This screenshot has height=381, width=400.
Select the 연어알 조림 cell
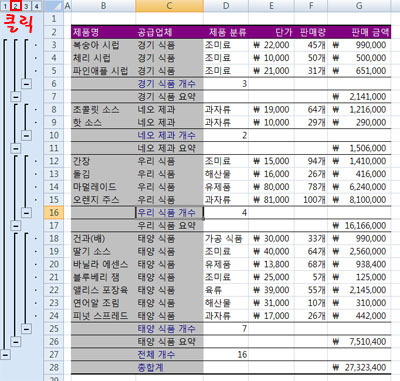pyautogui.click(x=103, y=303)
